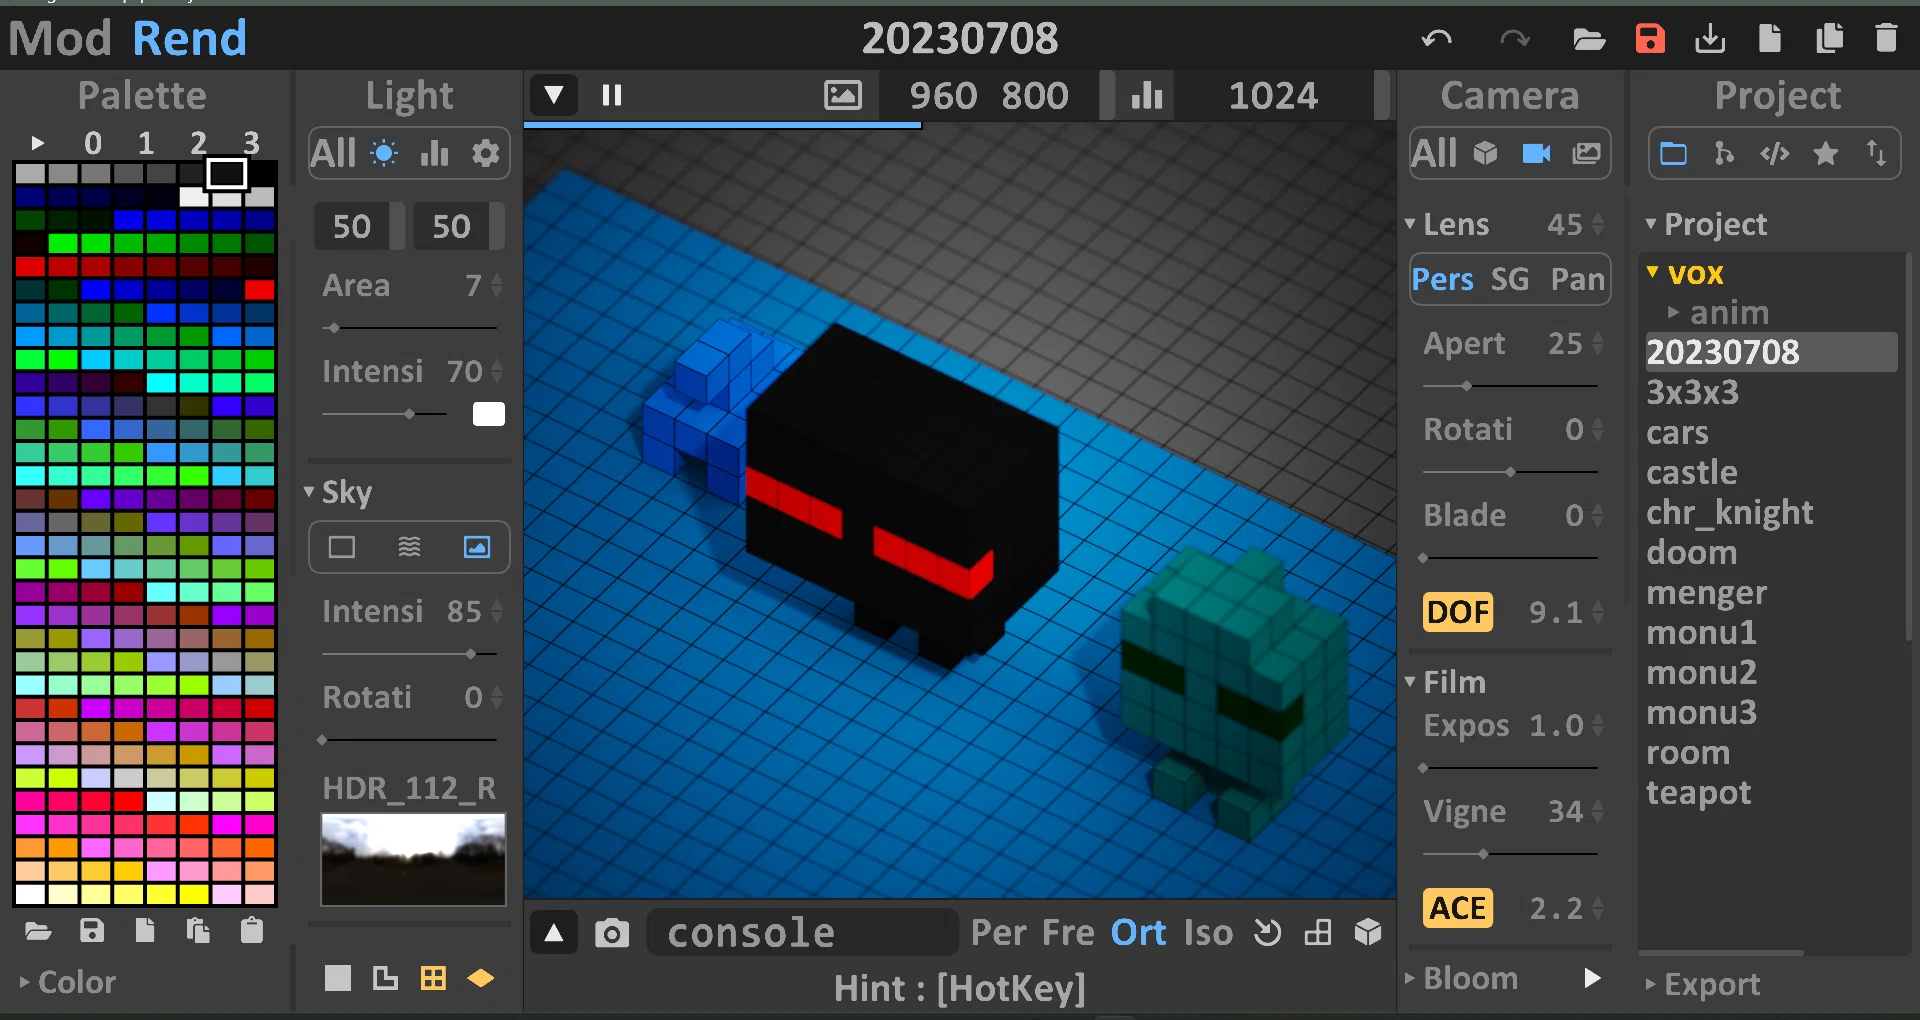This screenshot has width=1920, height=1020.
Task: Select the Ort camera view mode
Action: [x=1138, y=933]
